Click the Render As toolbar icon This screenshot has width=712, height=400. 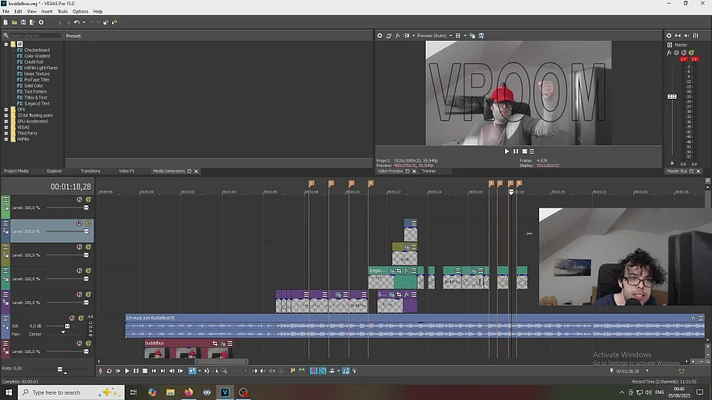coord(32,22)
